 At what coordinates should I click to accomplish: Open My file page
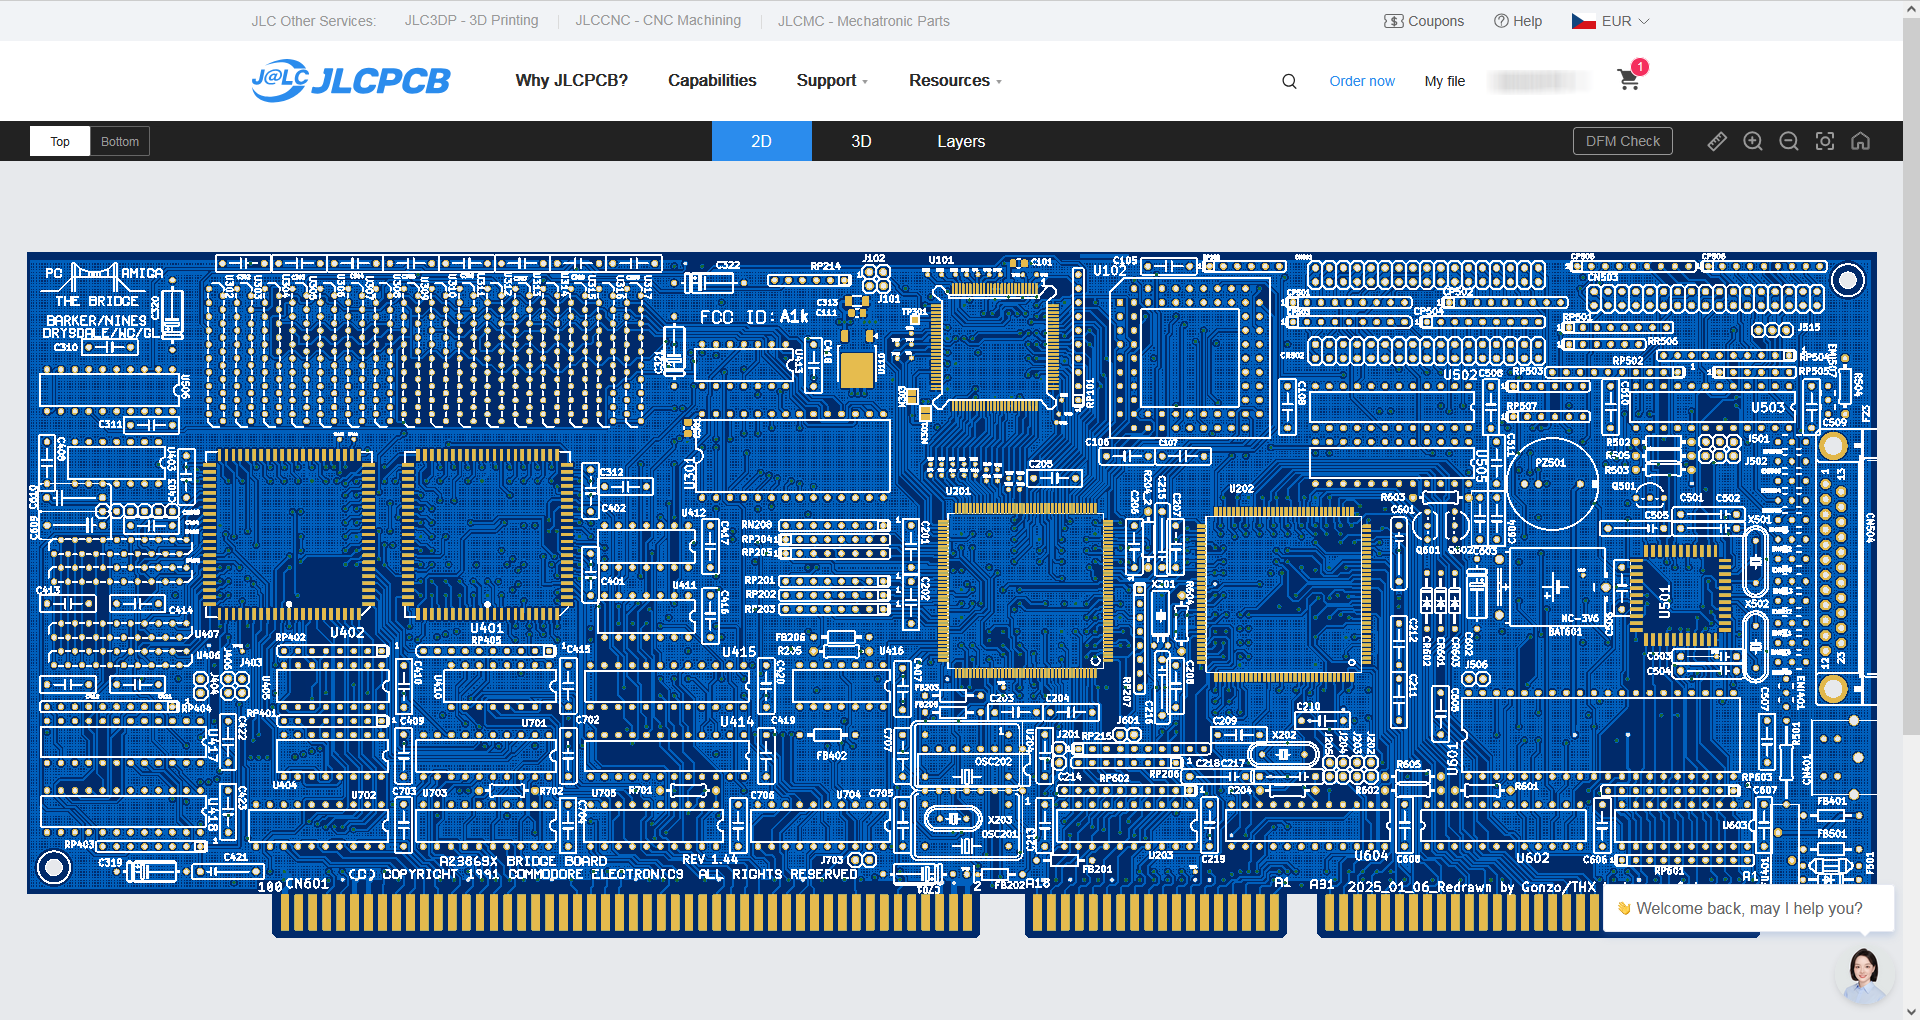[1444, 81]
